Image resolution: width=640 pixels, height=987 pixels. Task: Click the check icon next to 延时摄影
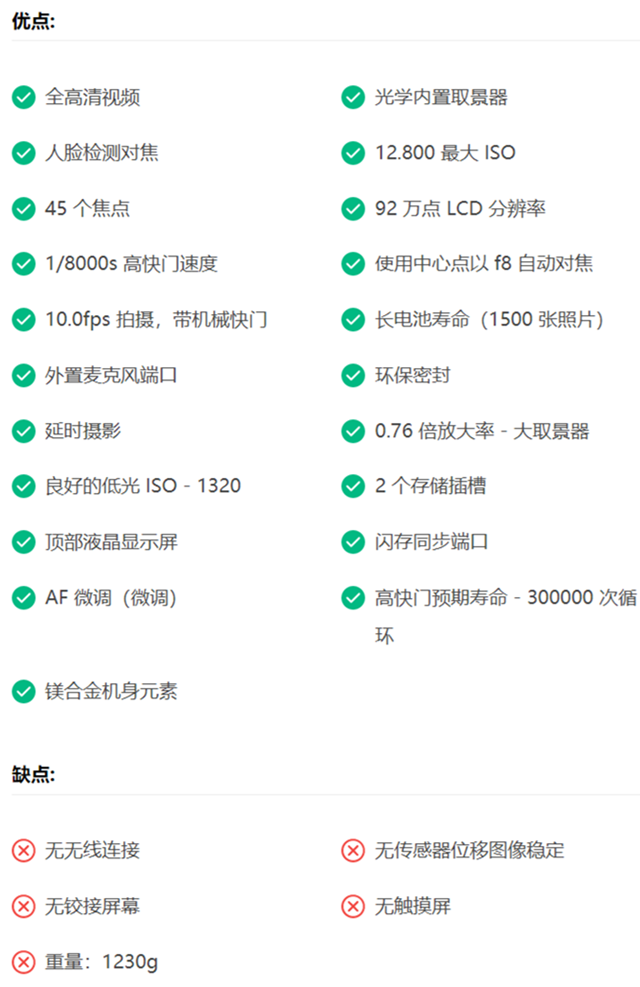coord(23,431)
